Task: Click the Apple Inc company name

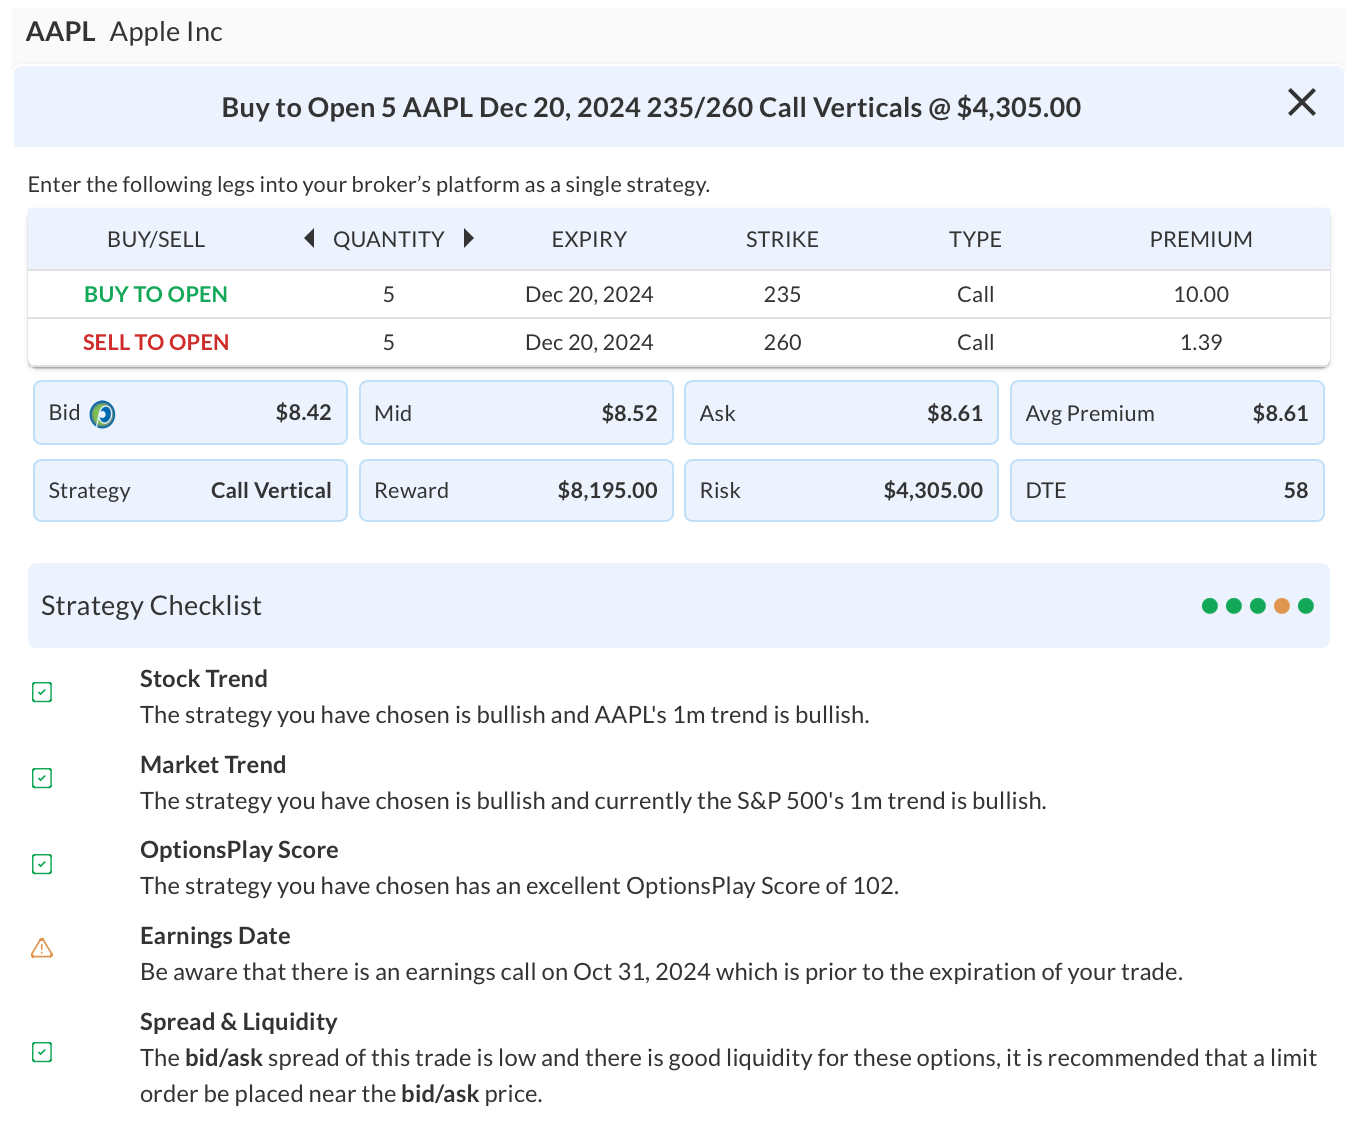Action: click(x=166, y=32)
